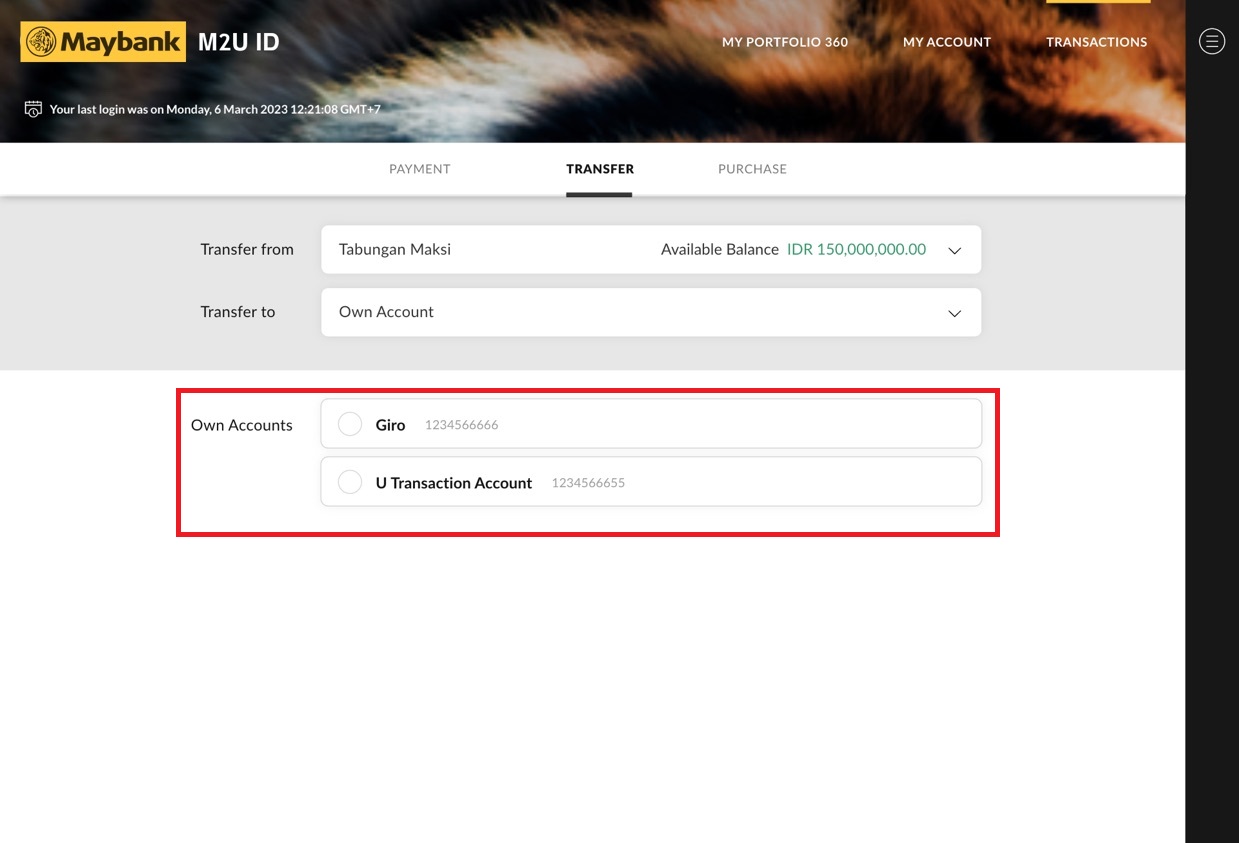Click Giro account number 1234566666
Screen dimensions: 1239x843
click(x=461, y=425)
